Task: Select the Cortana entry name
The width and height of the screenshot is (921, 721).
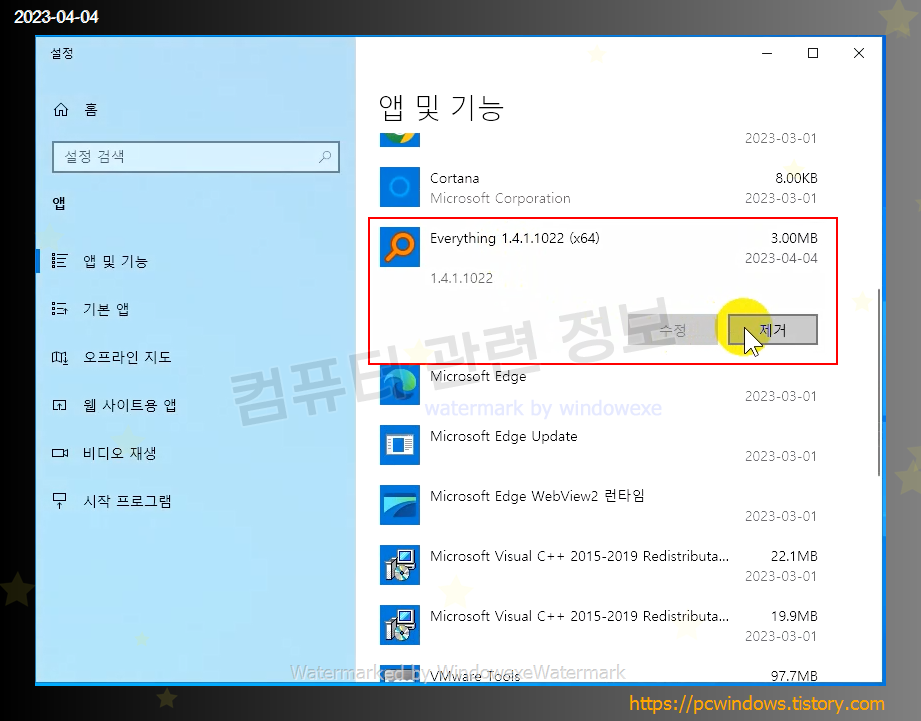Action: (x=455, y=178)
